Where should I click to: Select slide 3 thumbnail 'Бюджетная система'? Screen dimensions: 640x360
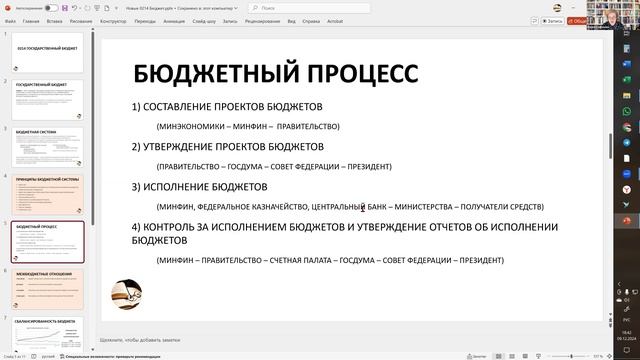click(47, 147)
